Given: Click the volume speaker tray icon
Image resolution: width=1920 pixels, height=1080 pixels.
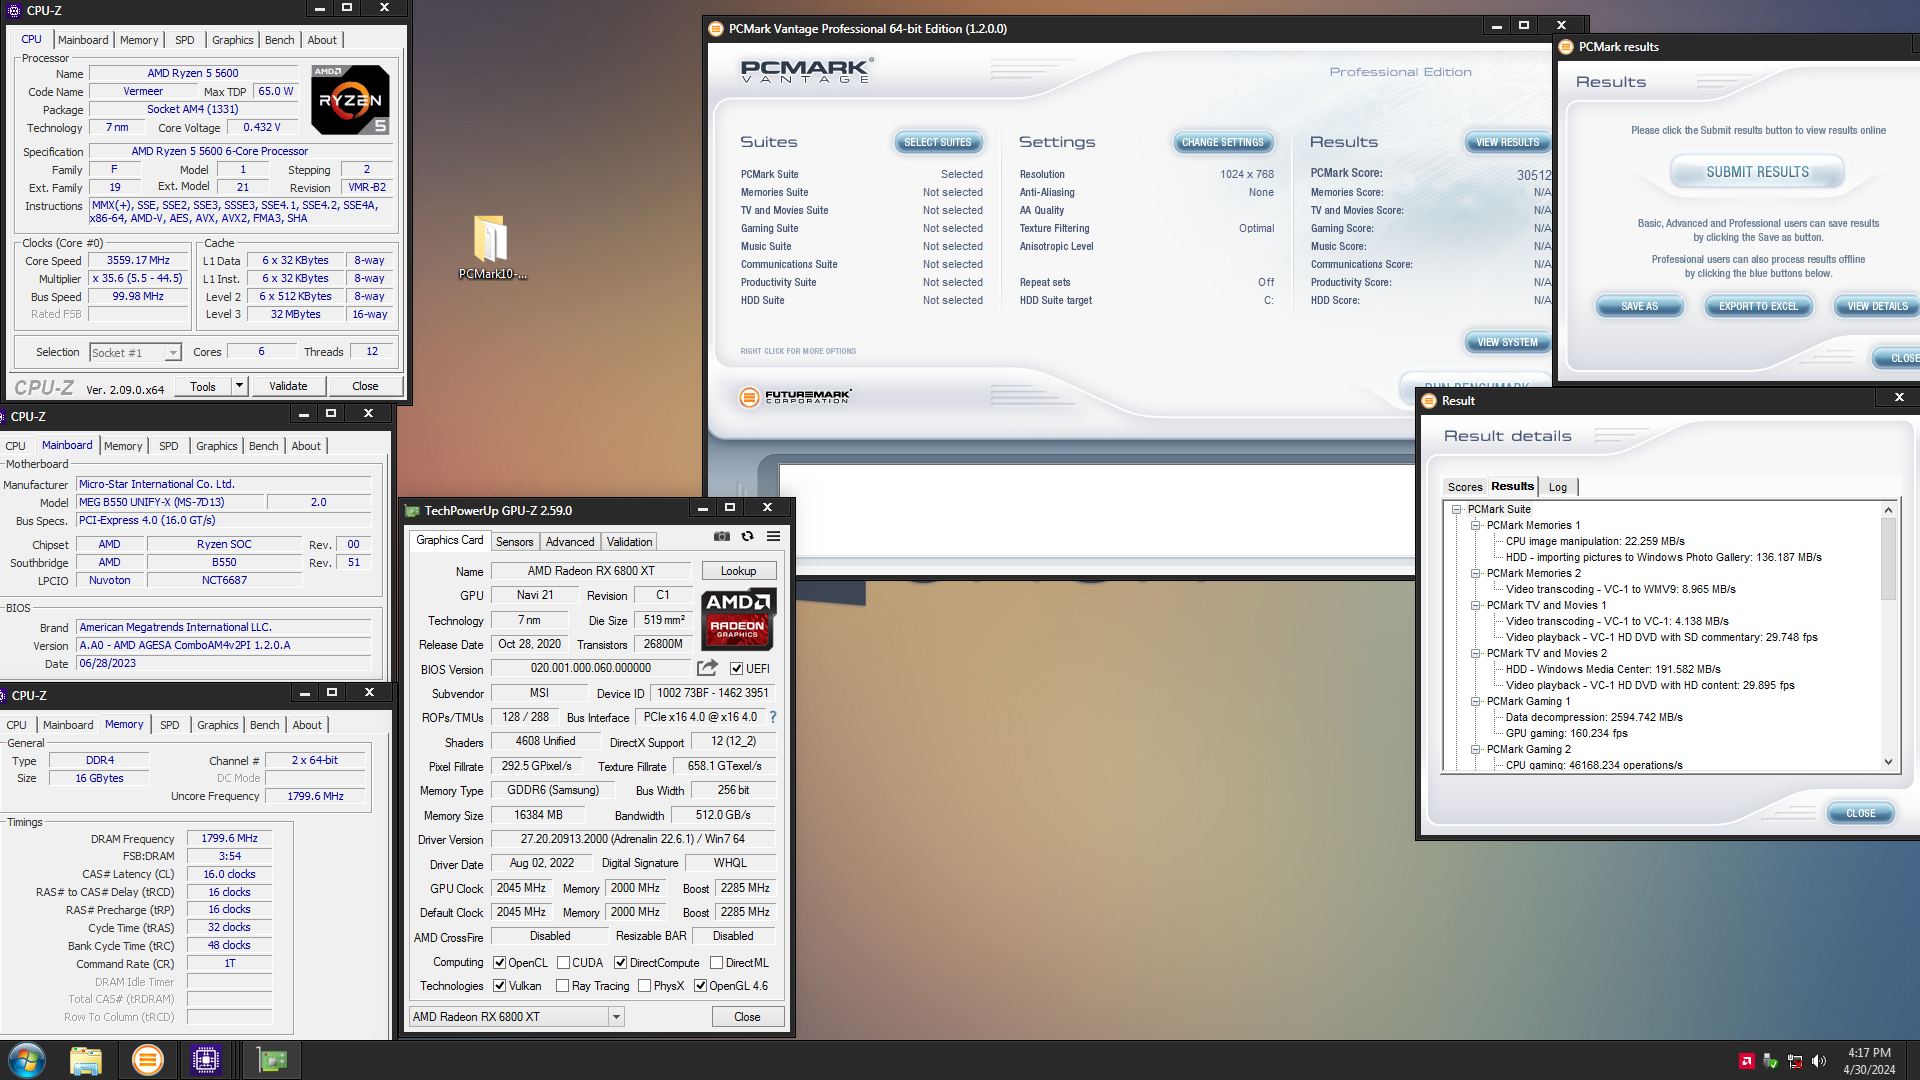Looking at the screenshot, I should [x=1819, y=1061].
